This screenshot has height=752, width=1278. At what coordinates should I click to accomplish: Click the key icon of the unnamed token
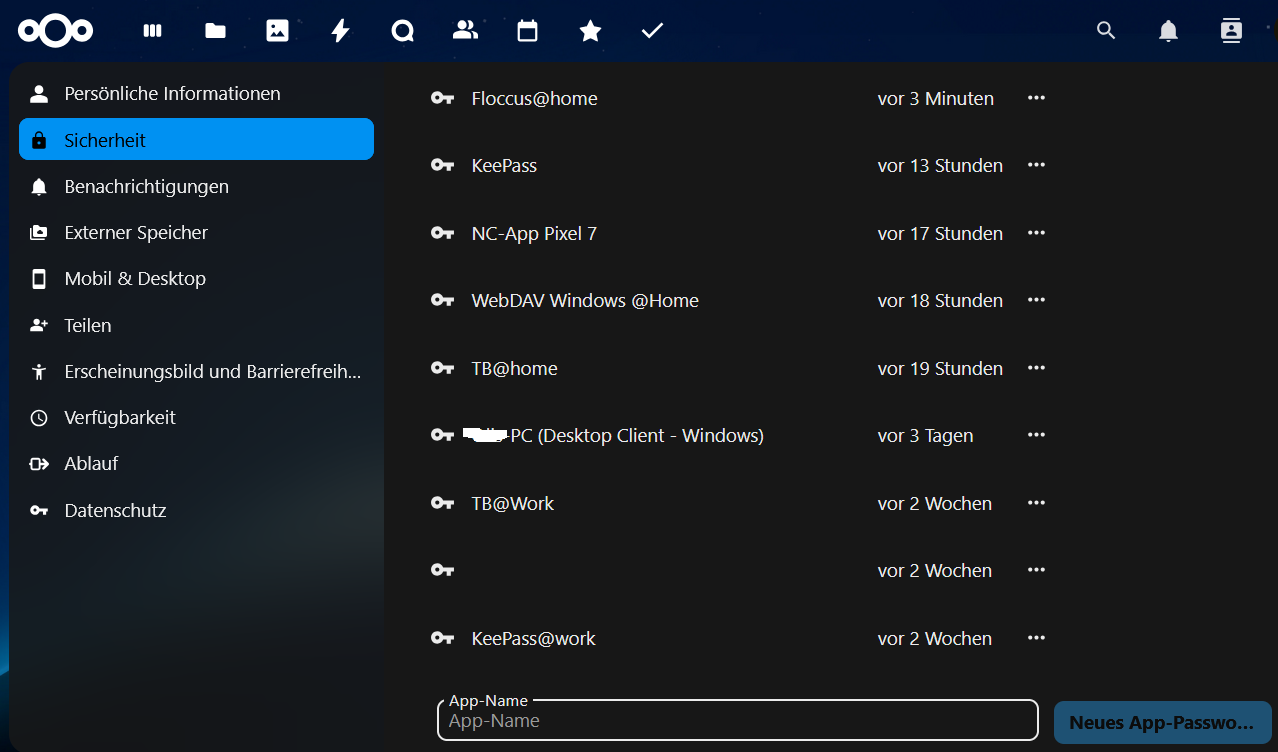[x=442, y=570]
